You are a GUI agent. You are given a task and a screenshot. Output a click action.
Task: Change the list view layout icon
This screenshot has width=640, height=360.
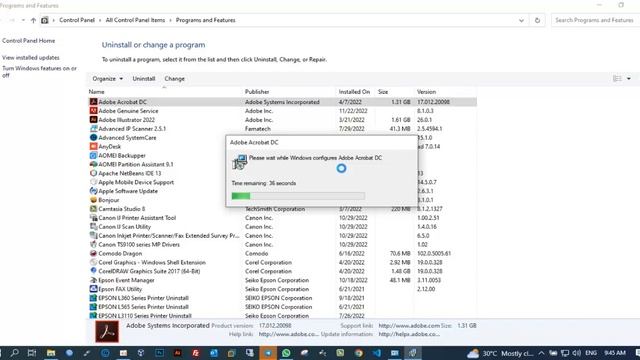click(x=617, y=78)
